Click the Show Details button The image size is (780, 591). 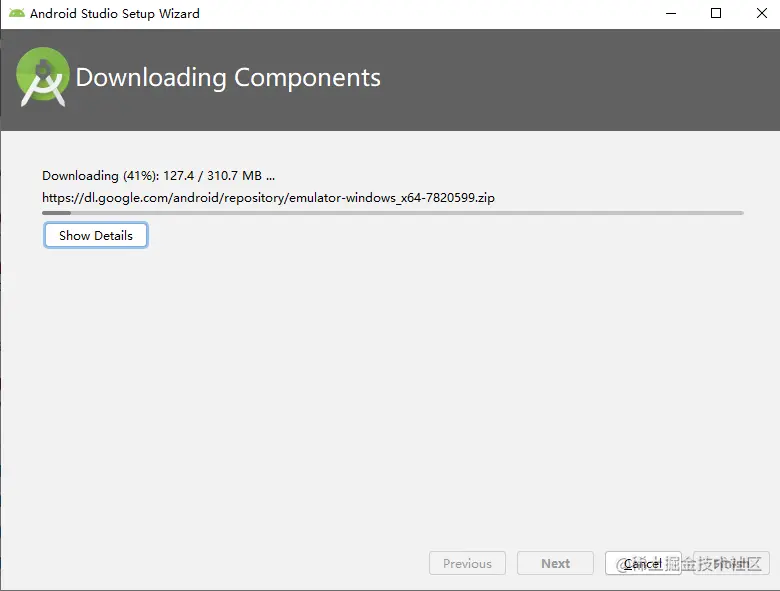(x=96, y=235)
